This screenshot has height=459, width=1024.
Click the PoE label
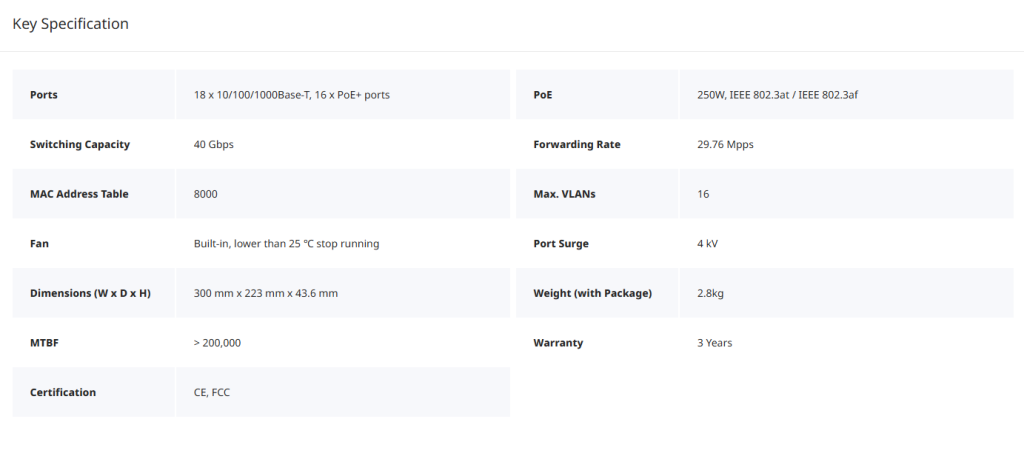[x=543, y=95]
